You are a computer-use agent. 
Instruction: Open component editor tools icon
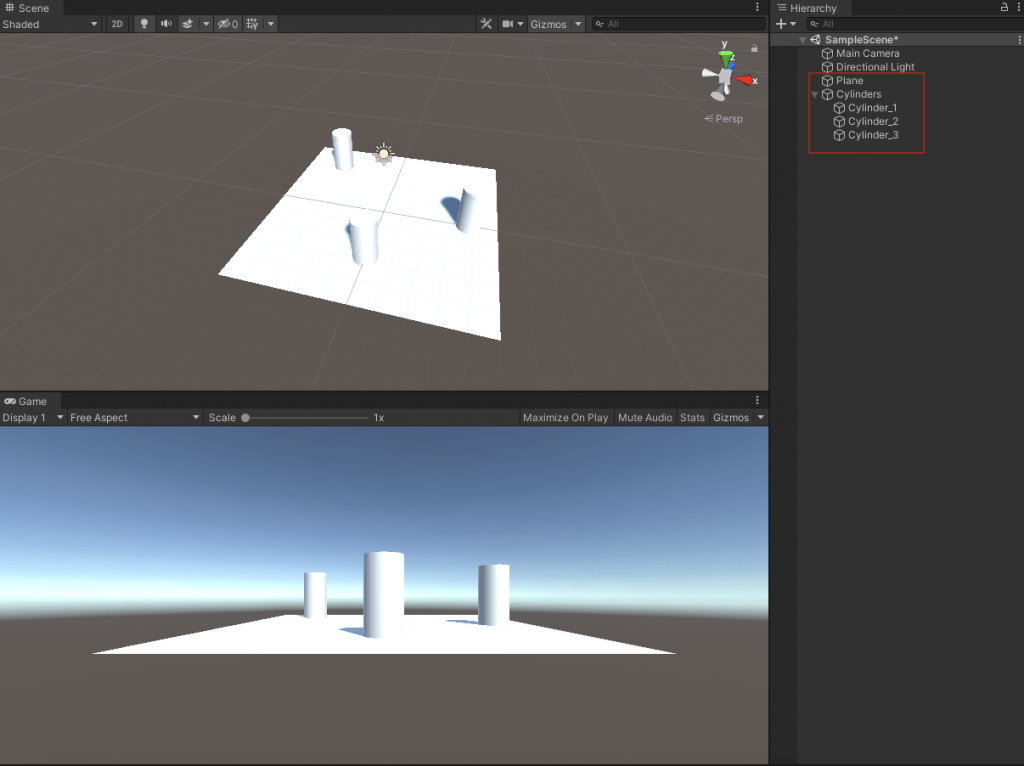click(486, 24)
